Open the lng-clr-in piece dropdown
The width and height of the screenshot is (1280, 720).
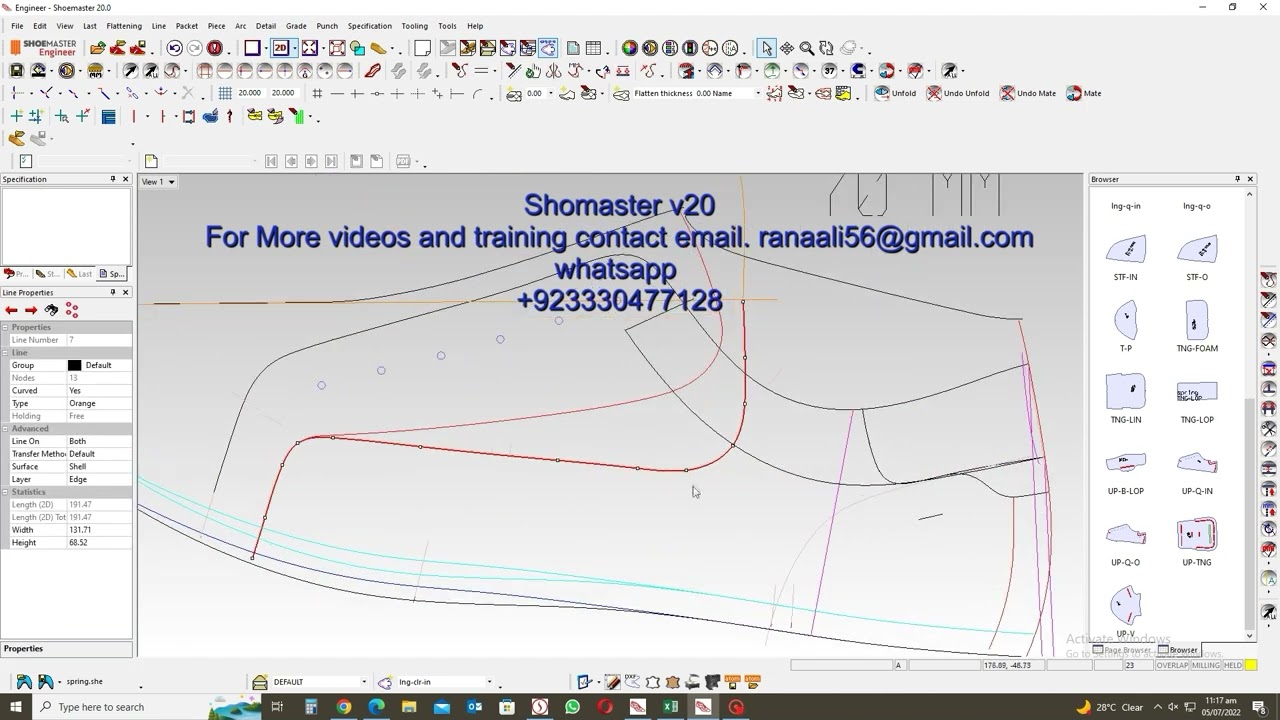point(489,682)
